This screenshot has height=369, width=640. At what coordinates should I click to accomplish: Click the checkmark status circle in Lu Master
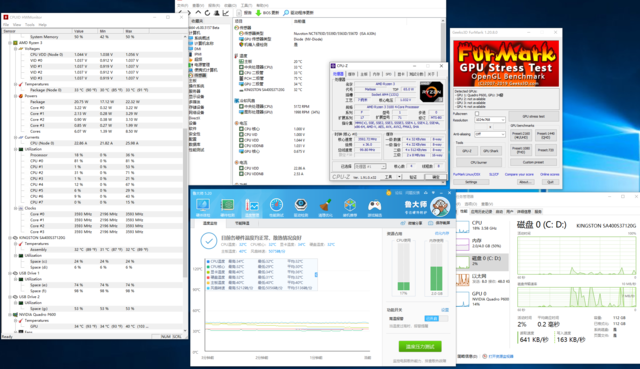point(209,241)
